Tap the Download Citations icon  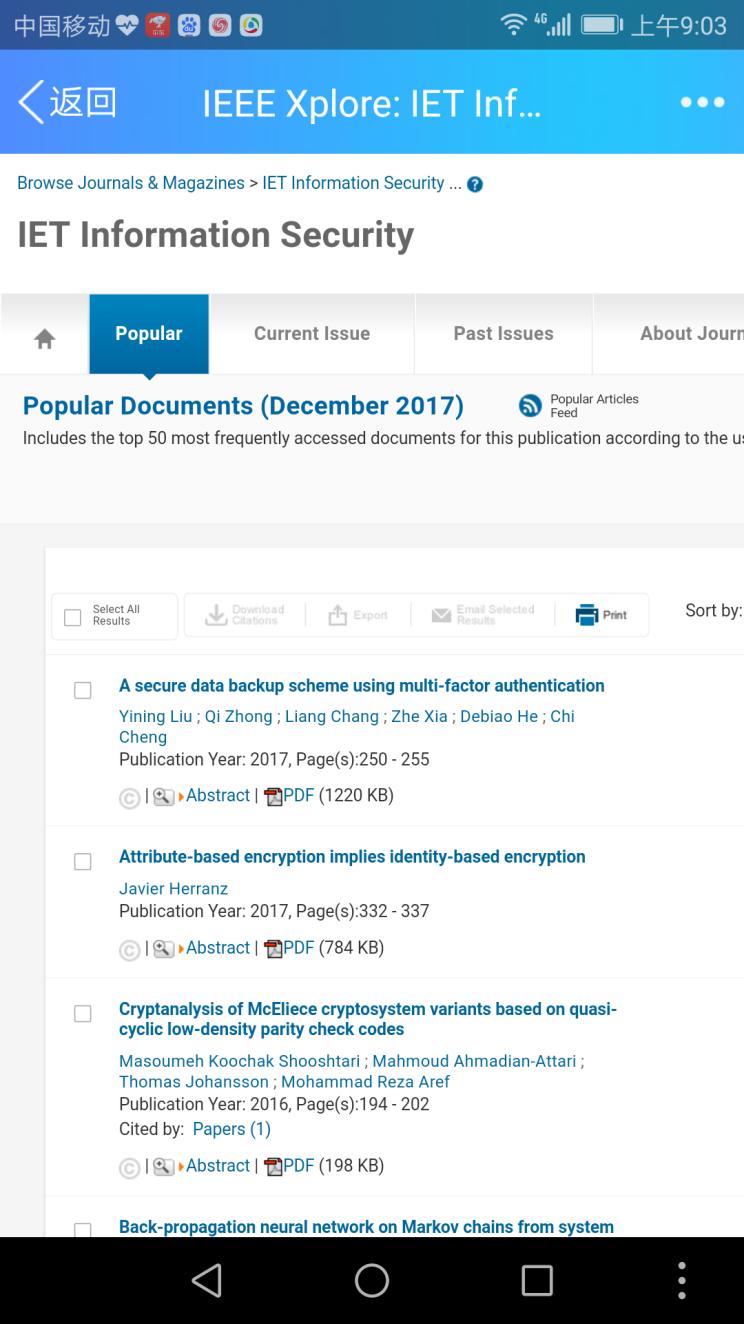pos(216,615)
